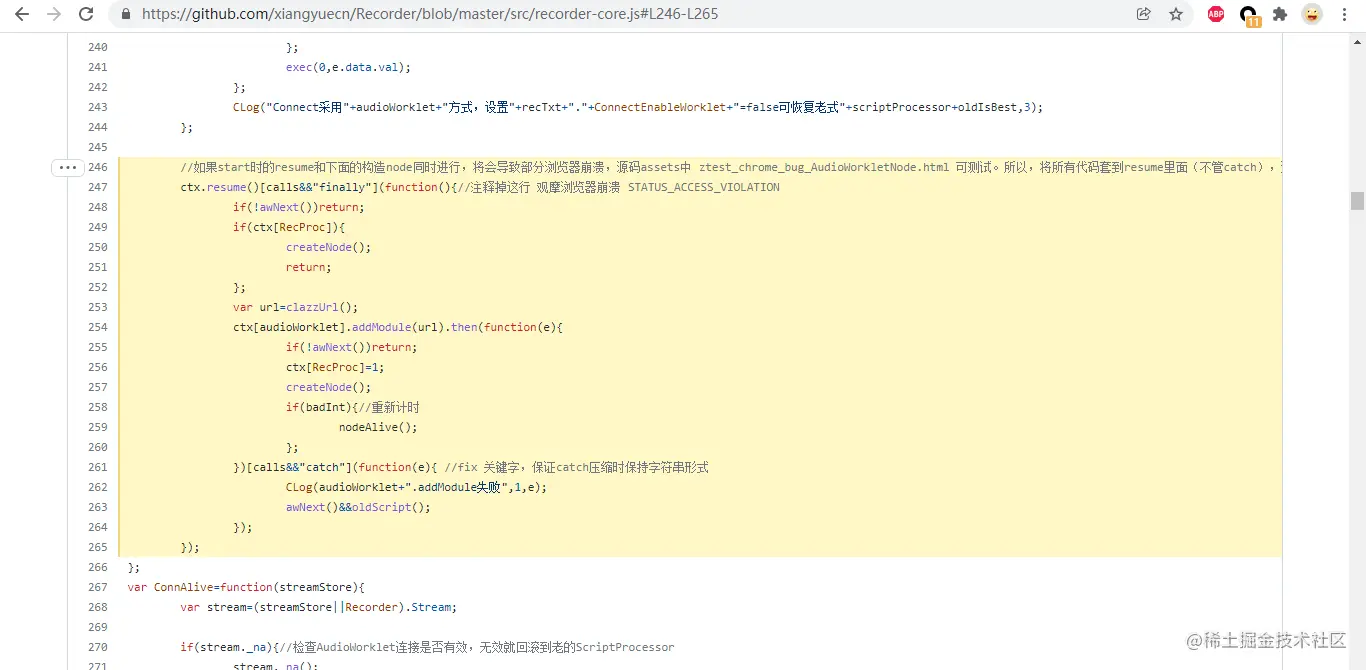Bookmark this page with the star icon
The image size is (1366, 670).
point(1176,14)
